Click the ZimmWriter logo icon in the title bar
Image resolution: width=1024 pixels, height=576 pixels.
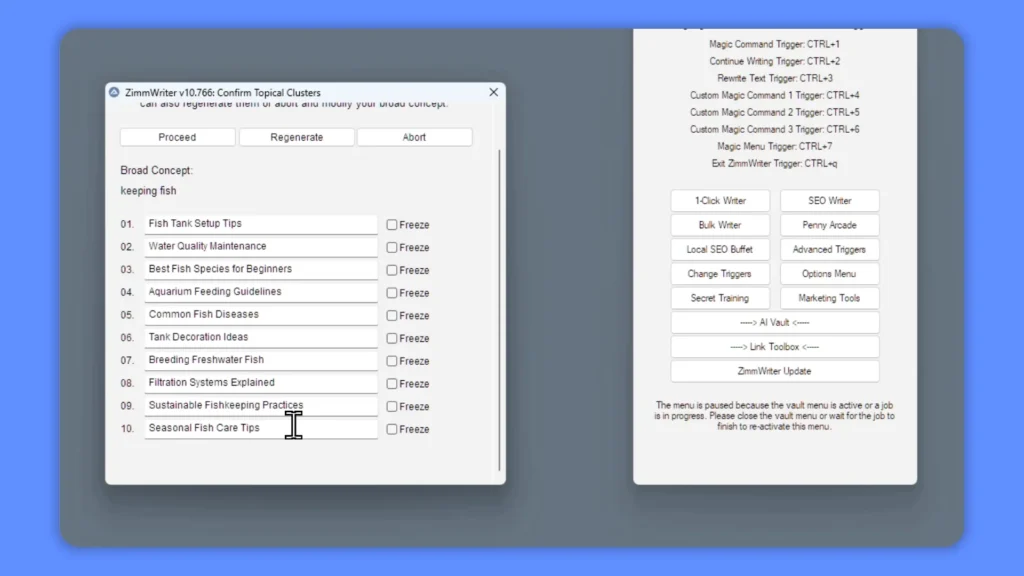(113, 92)
